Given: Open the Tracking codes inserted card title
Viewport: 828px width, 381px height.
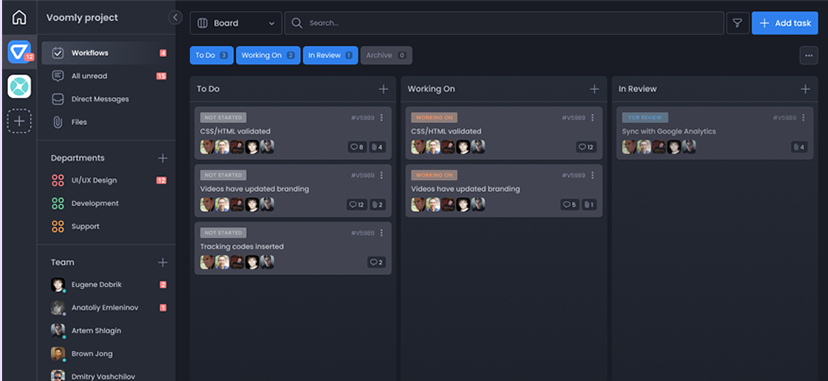Looking at the screenshot, I should coord(242,246).
